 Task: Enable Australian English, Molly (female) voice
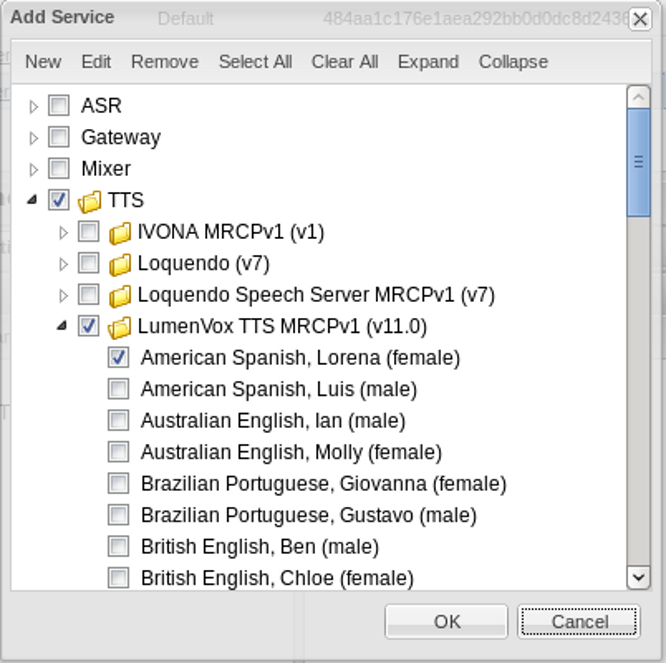coord(119,451)
